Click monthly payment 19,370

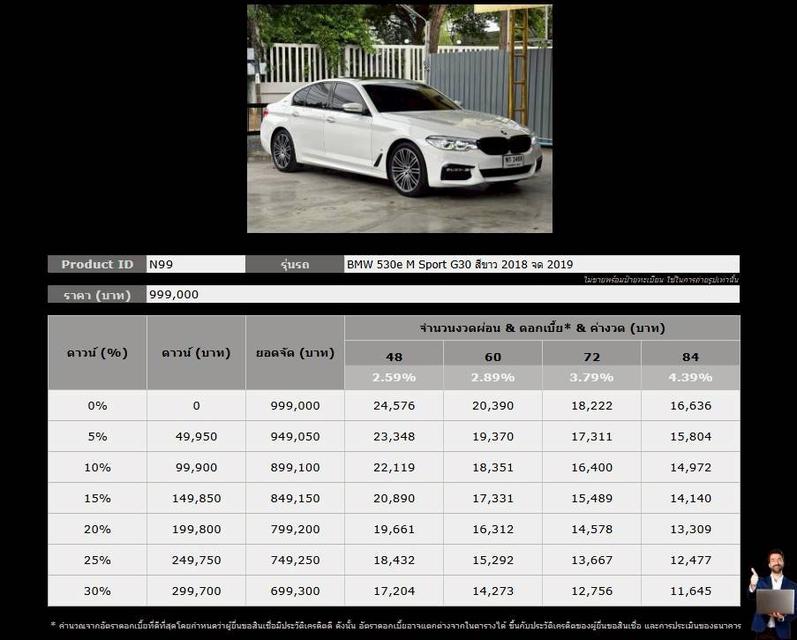tap(493, 437)
